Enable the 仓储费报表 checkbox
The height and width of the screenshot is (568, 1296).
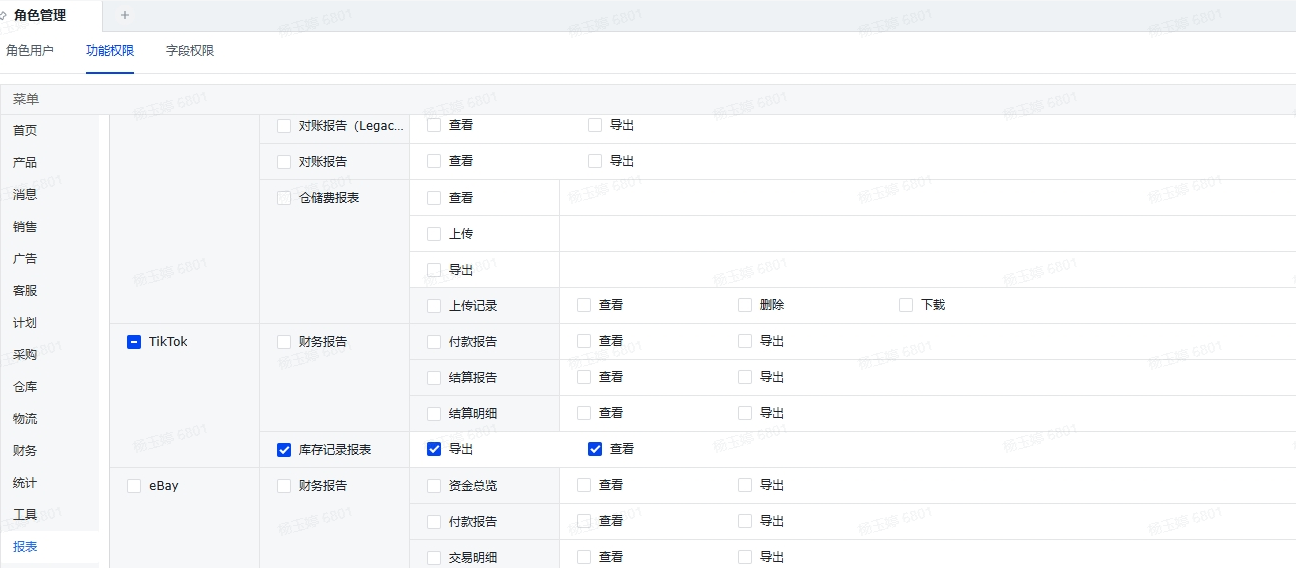tap(284, 198)
